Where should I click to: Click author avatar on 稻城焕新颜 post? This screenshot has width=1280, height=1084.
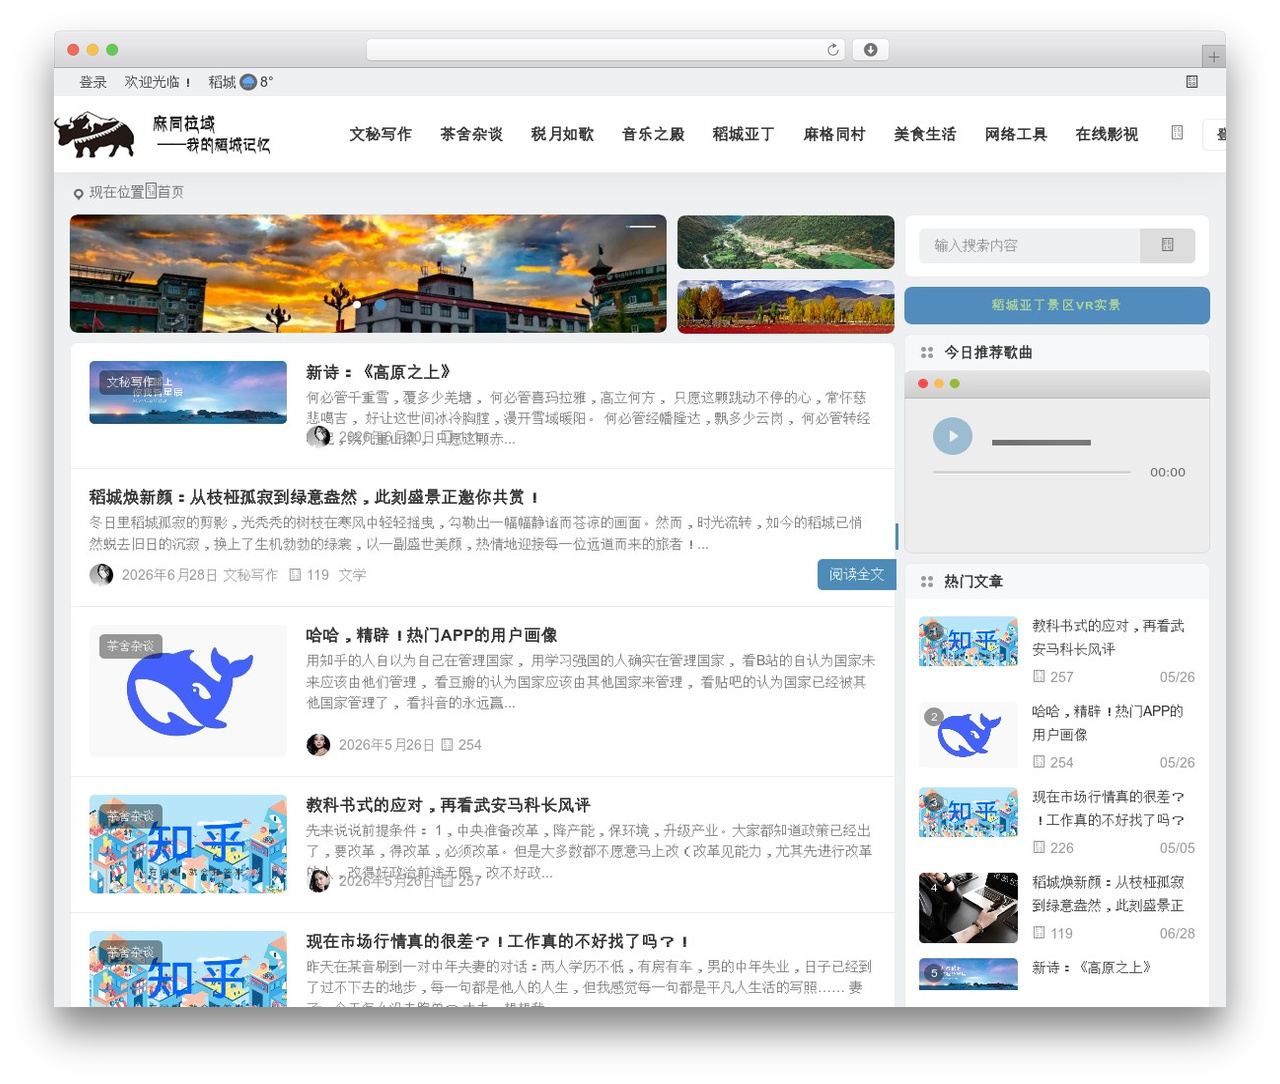tap(101, 574)
